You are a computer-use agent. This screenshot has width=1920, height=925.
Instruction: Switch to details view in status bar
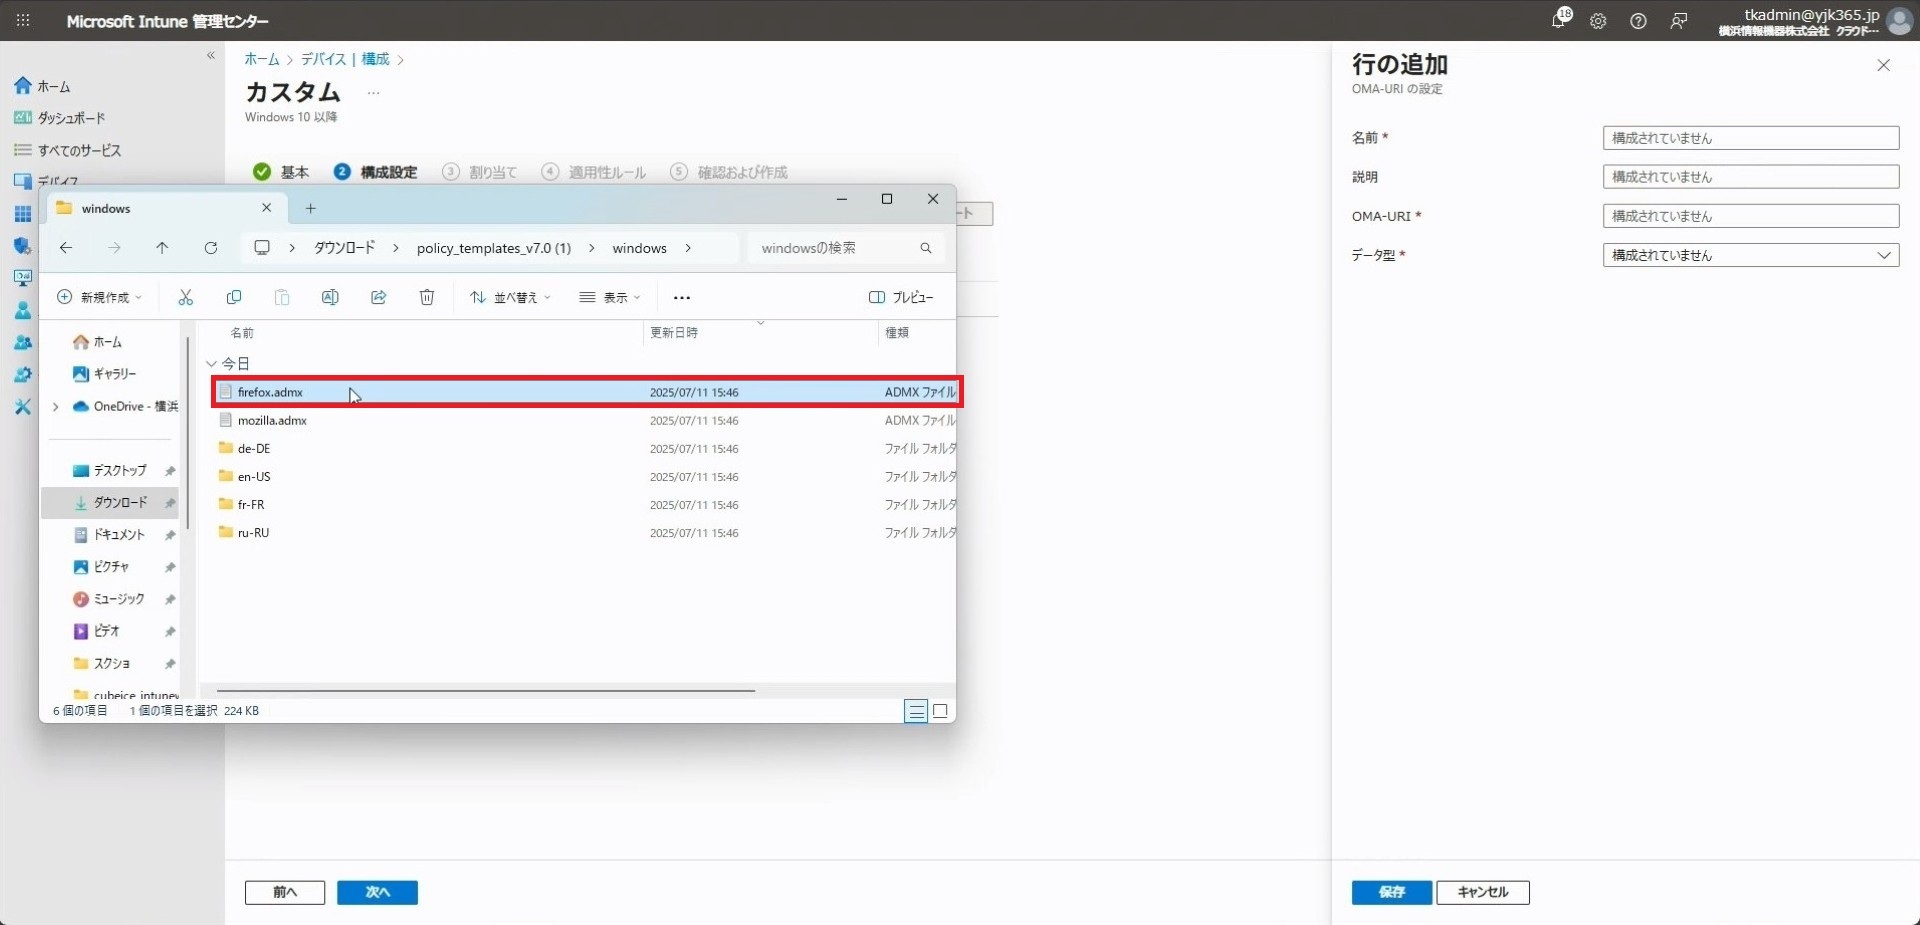[x=915, y=711]
